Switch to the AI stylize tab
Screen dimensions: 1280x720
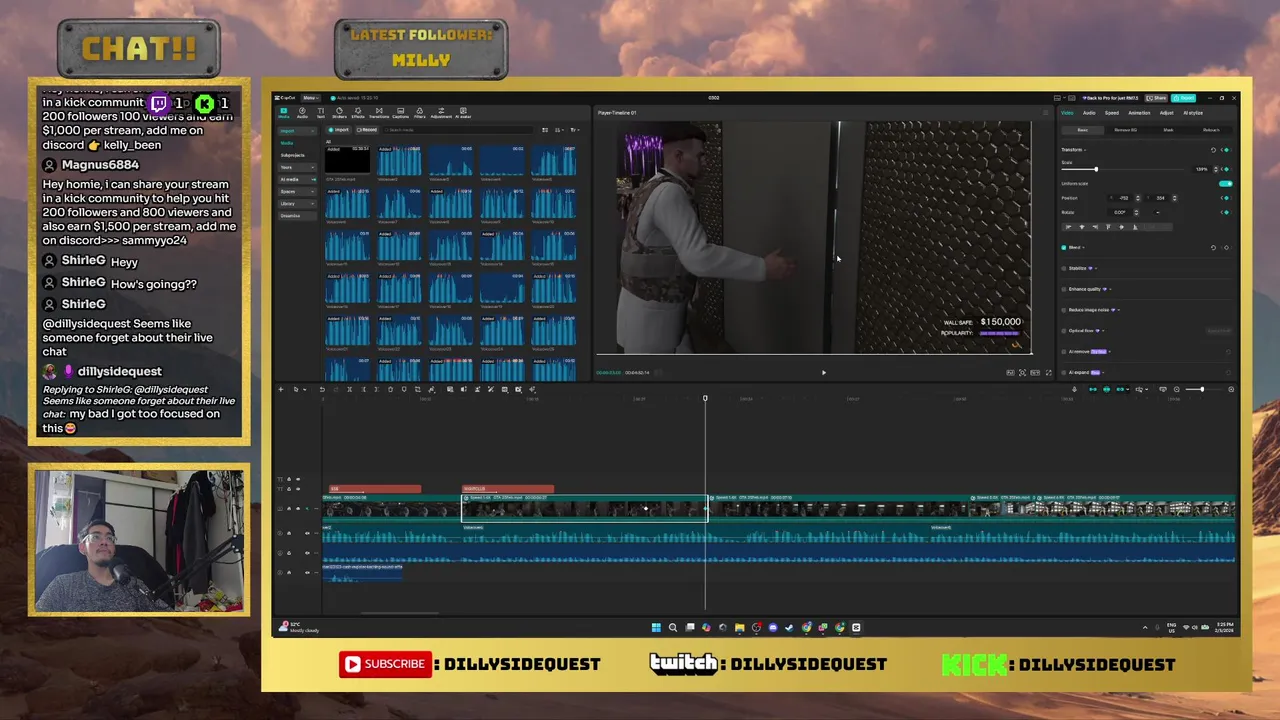tap(1193, 113)
